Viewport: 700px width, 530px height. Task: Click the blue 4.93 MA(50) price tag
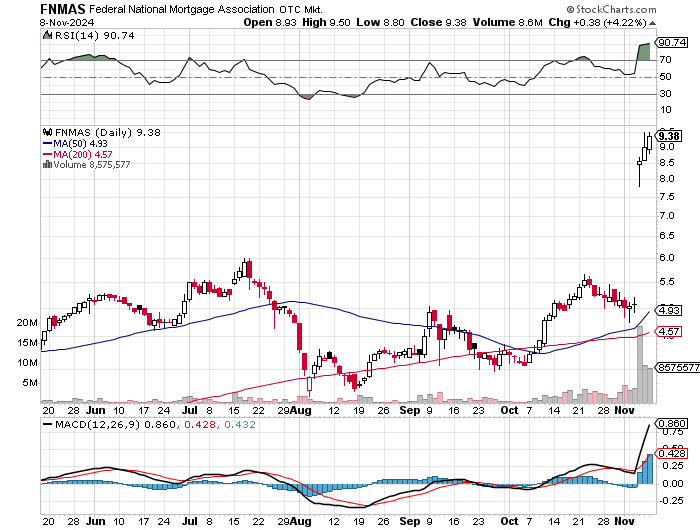point(669,310)
